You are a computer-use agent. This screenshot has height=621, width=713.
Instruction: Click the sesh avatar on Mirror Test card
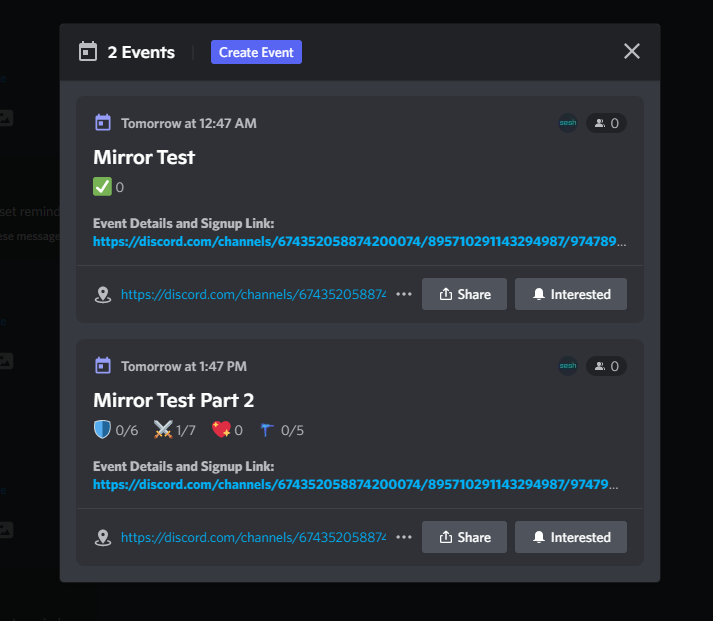coord(568,123)
